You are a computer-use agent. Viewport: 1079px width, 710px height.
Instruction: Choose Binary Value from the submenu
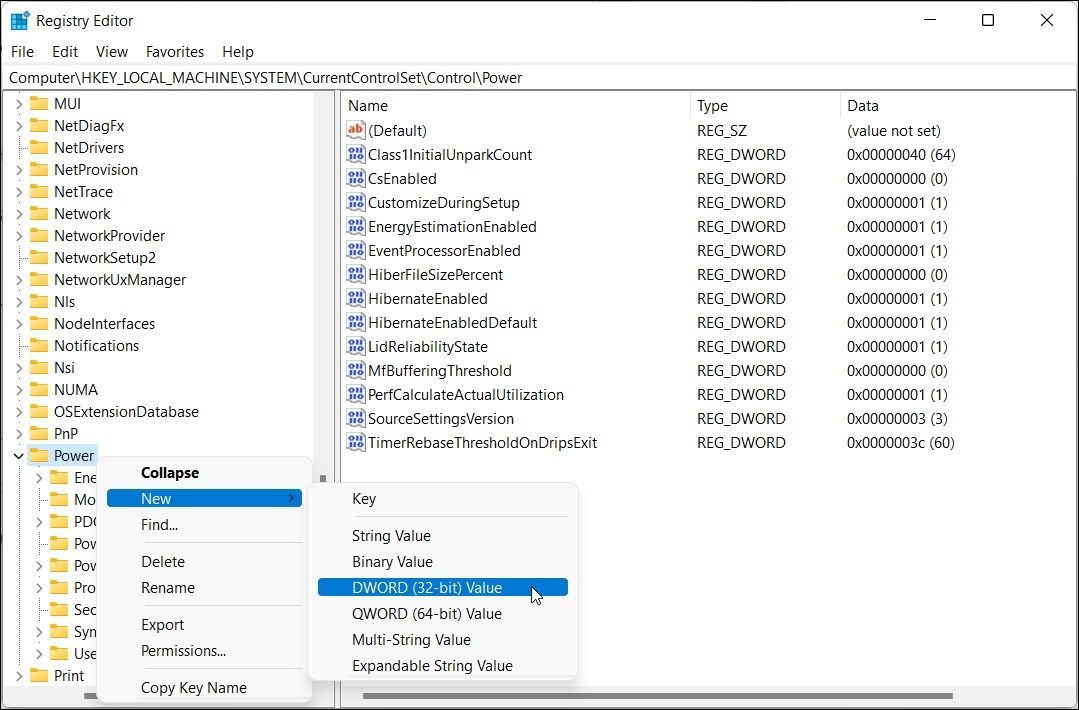pos(442,562)
